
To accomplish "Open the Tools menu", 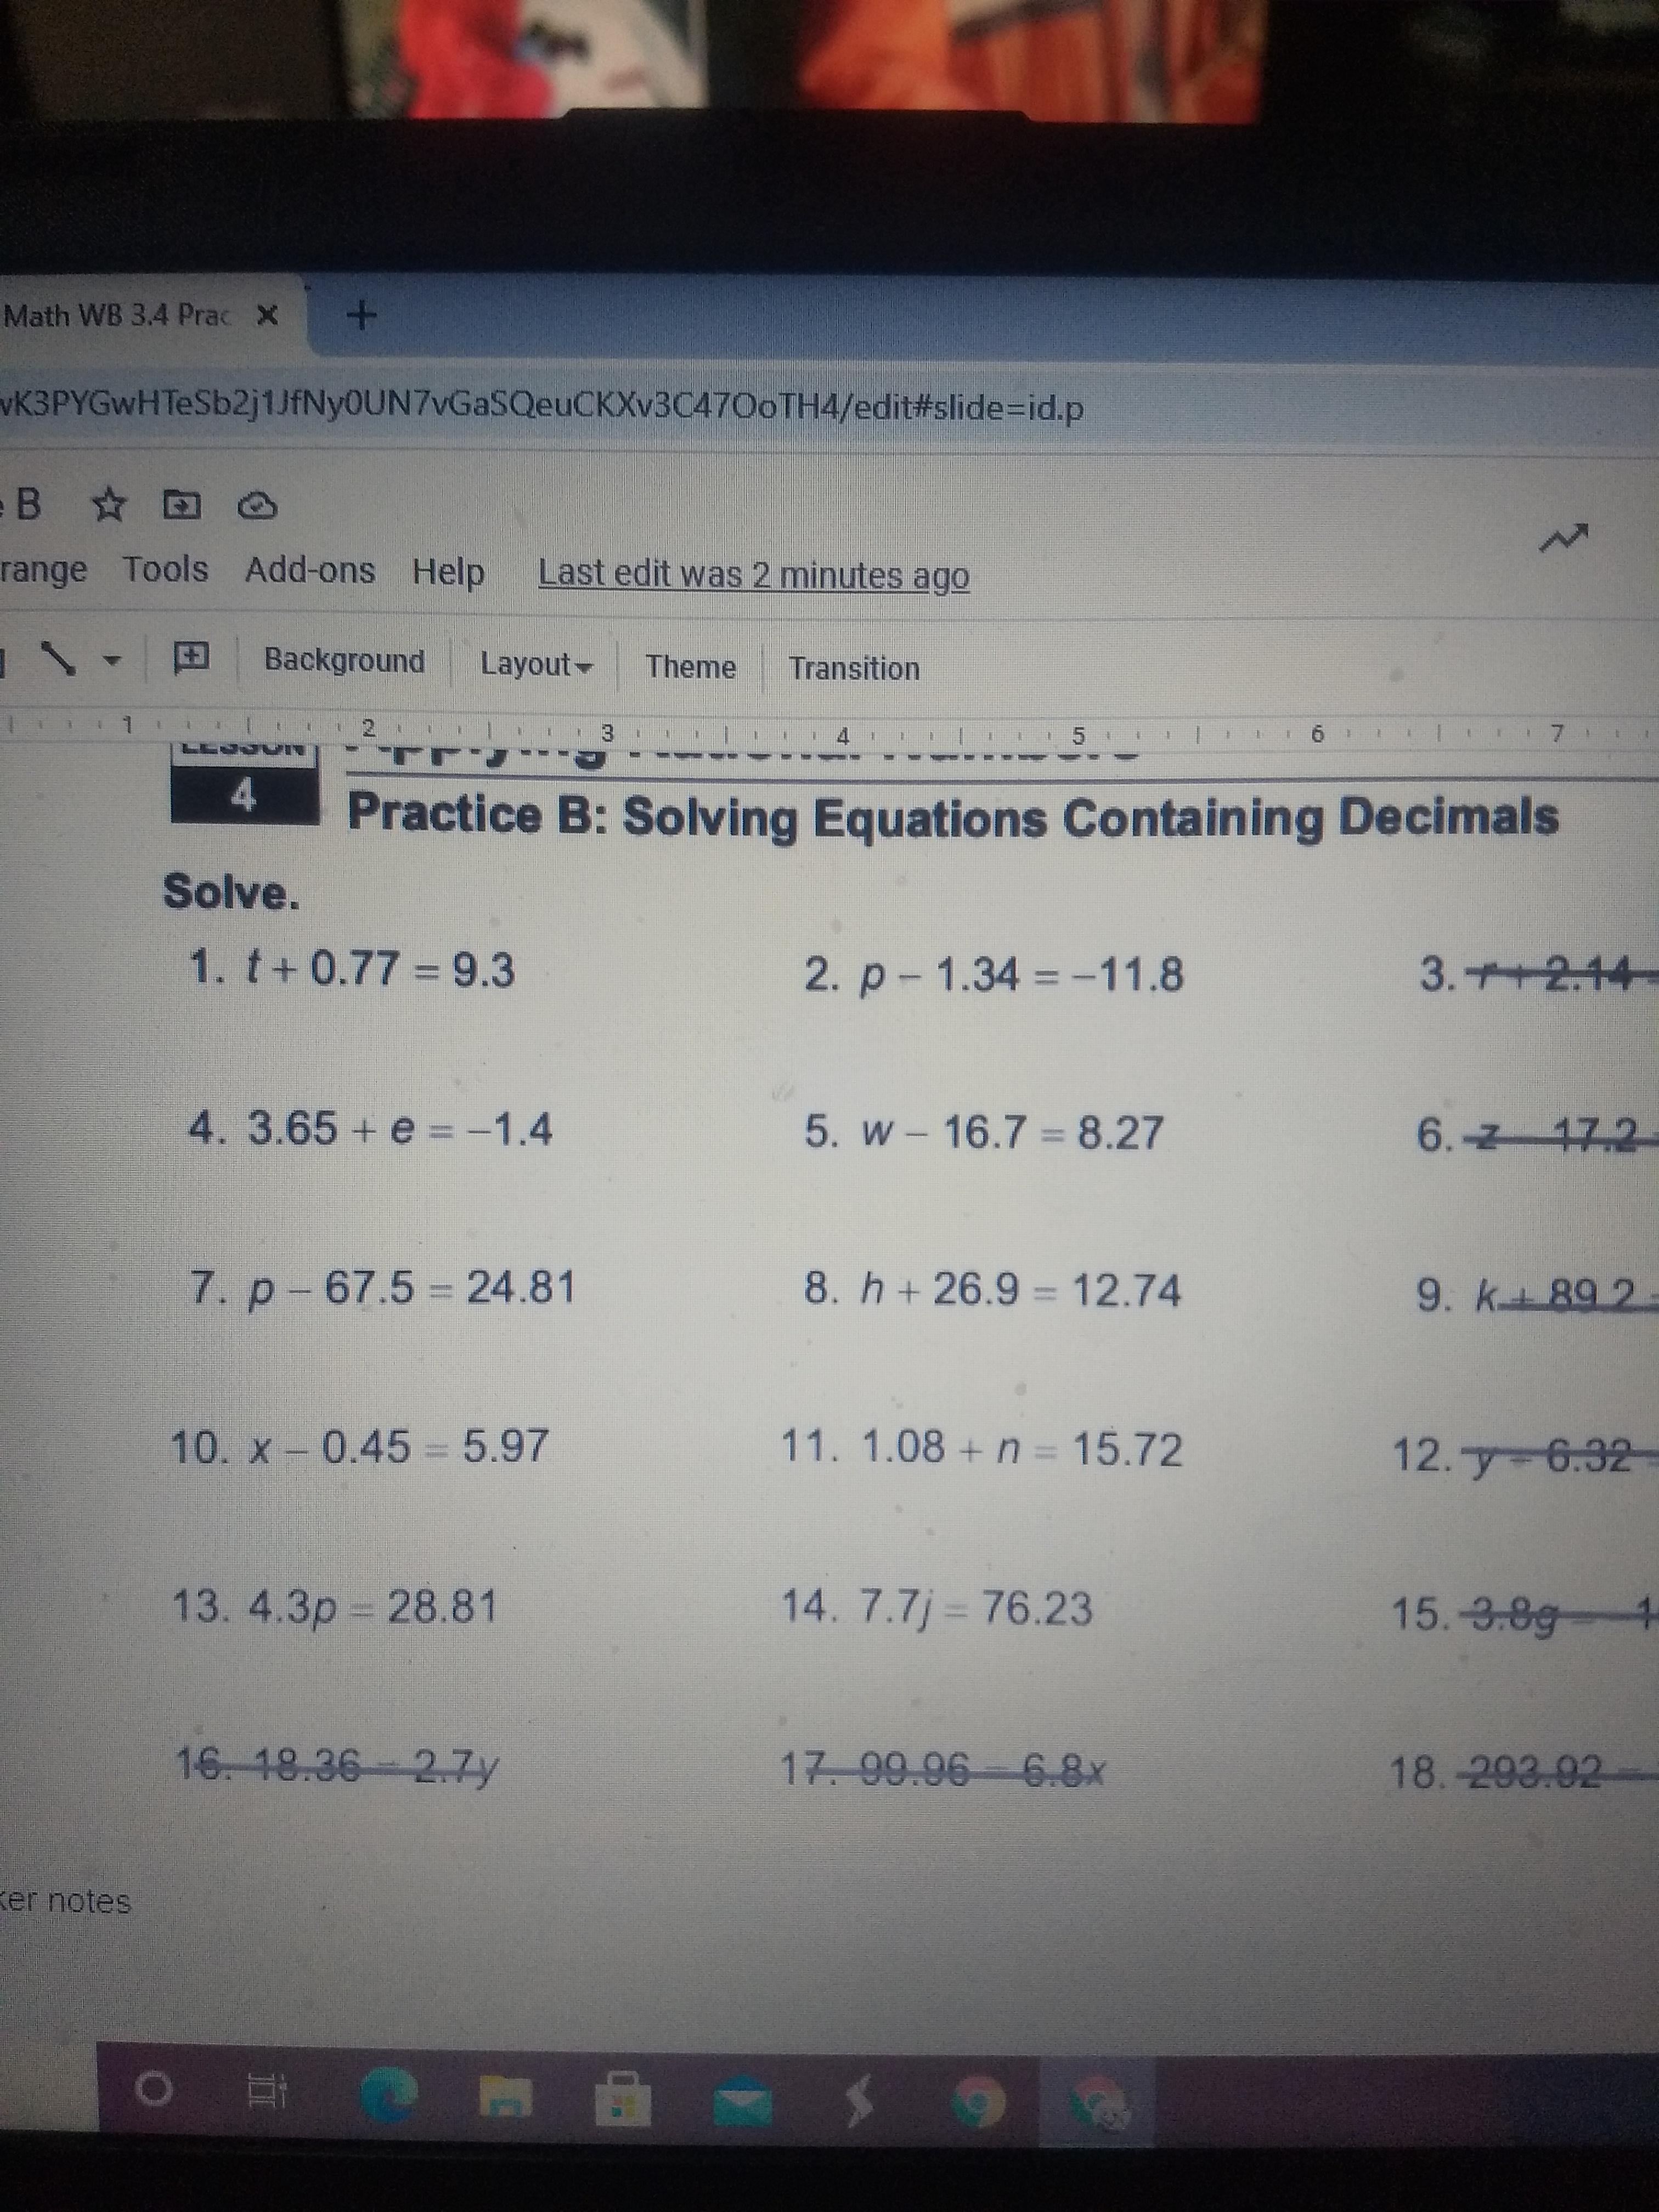I will point(166,569).
